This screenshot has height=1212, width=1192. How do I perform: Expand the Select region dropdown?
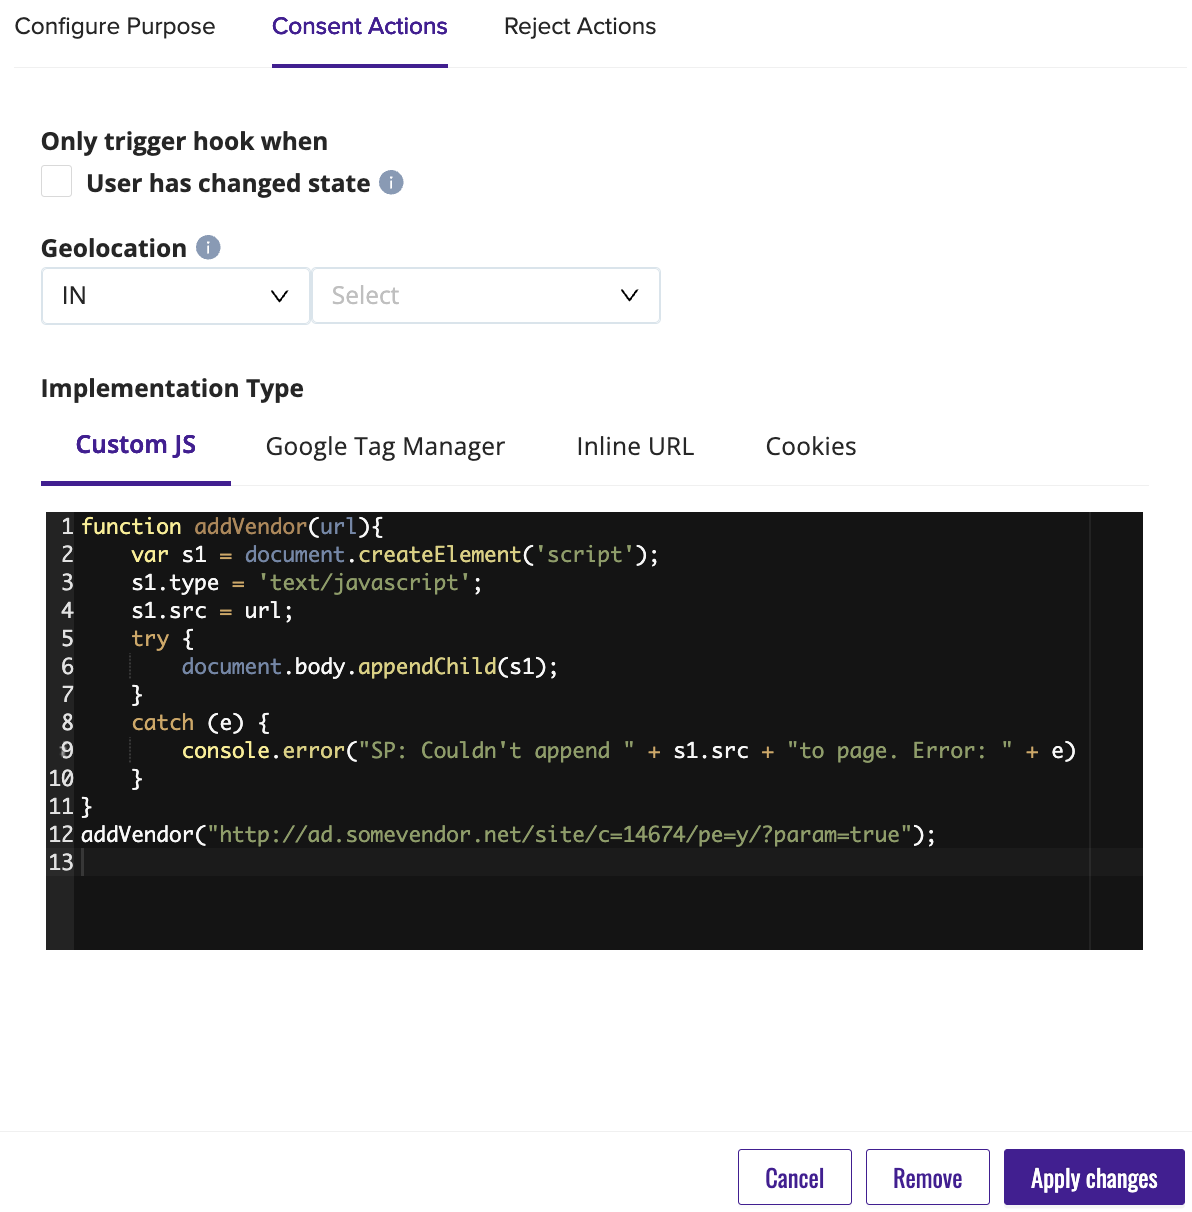point(485,296)
